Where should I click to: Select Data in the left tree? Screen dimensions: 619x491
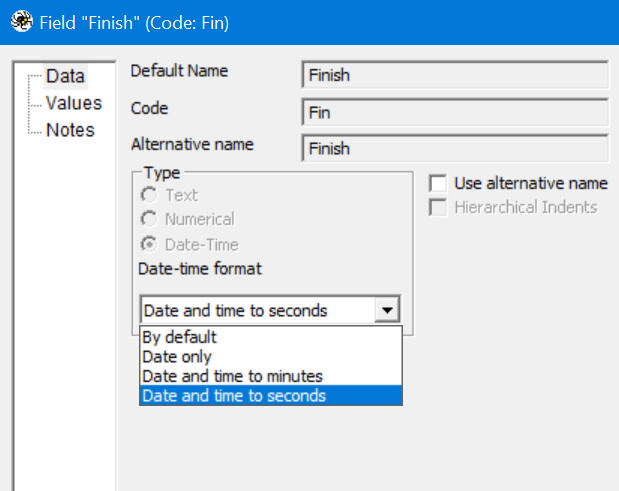[x=65, y=75]
